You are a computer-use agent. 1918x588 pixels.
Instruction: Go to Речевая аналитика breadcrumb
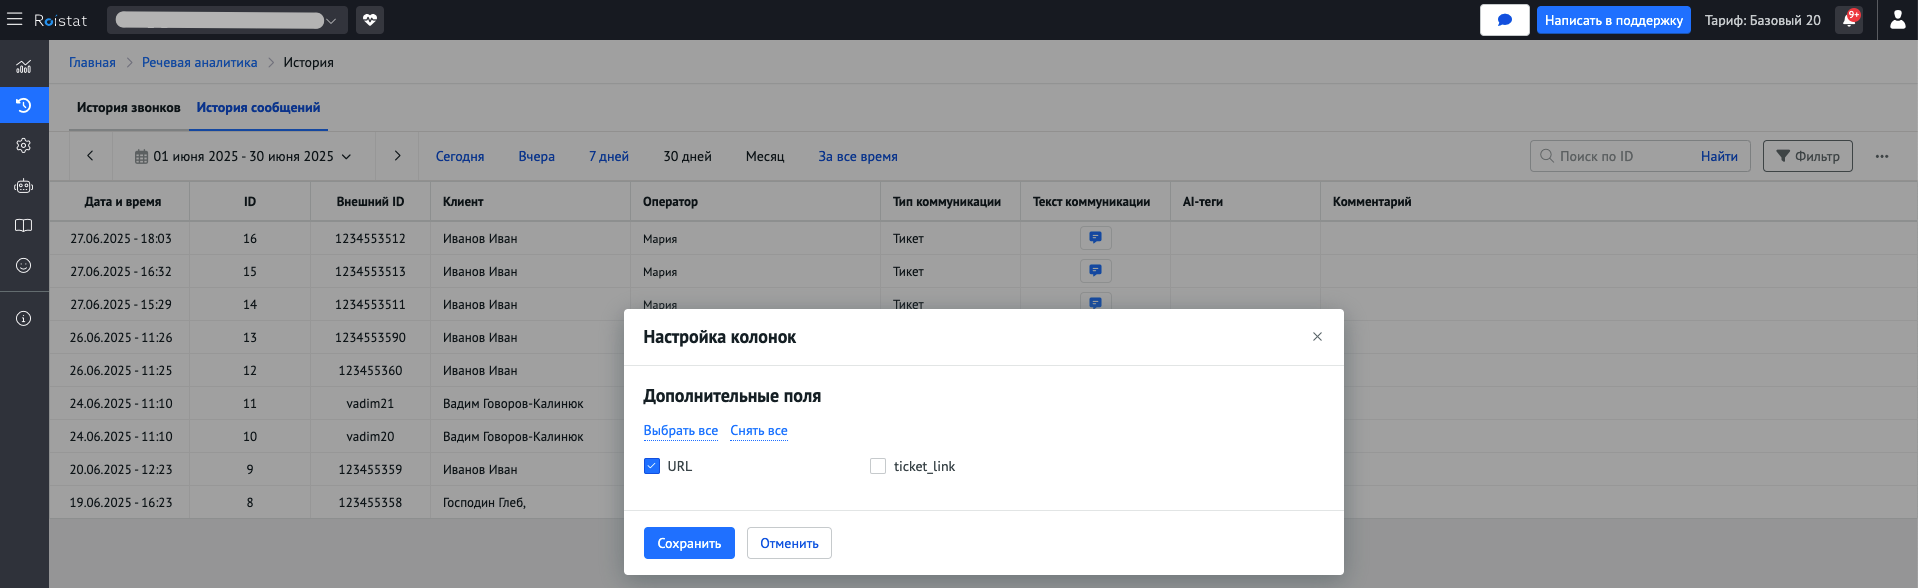199,62
